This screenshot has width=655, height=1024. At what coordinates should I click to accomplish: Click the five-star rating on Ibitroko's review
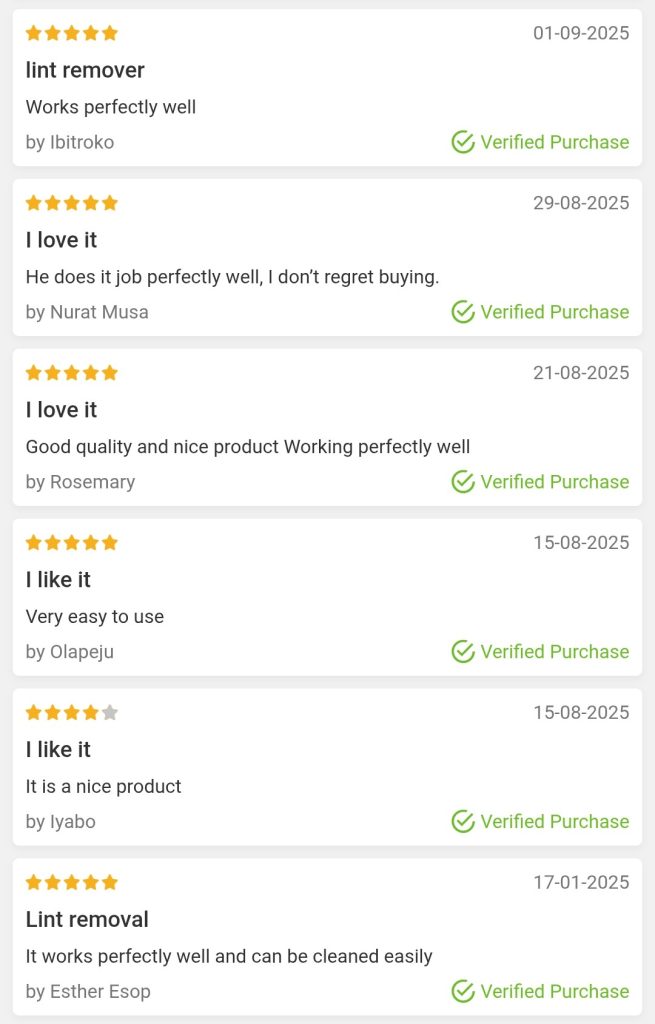coord(72,33)
